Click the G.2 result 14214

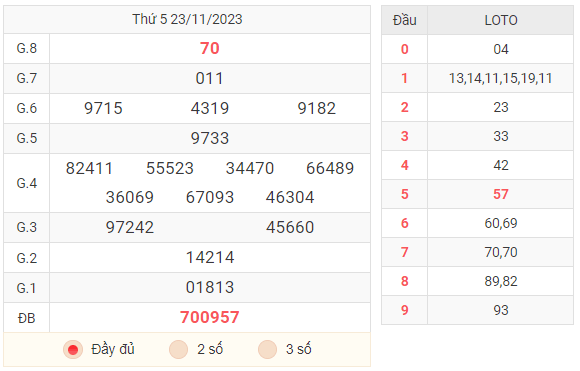click(x=210, y=257)
